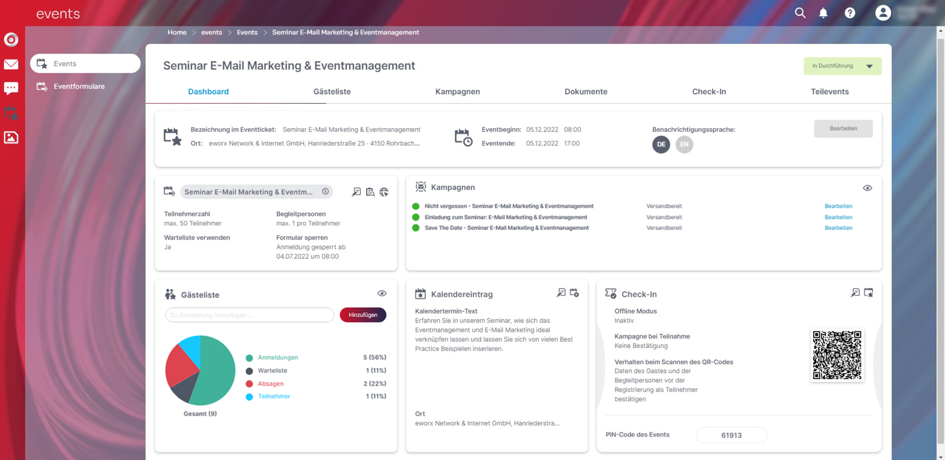Screen dimensions: 945x460
Task: Click the green slice of the pie chart
Action: pos(216,368)
